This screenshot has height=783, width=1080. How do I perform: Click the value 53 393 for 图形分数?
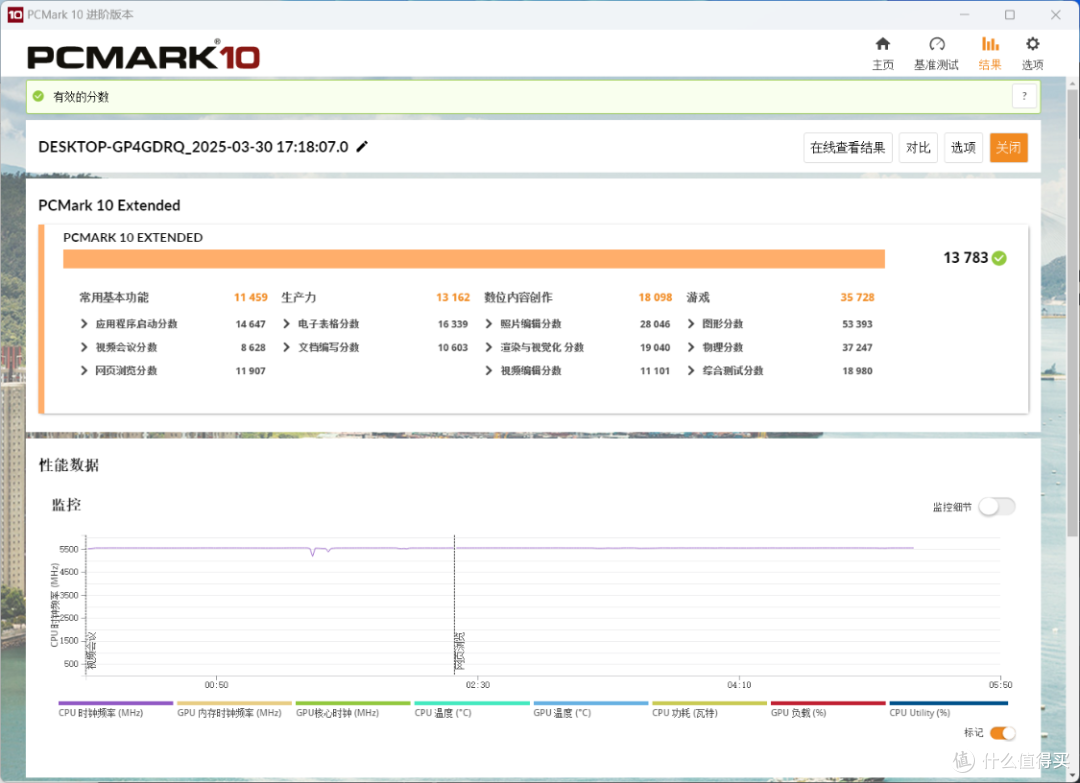tap(857, 324)
